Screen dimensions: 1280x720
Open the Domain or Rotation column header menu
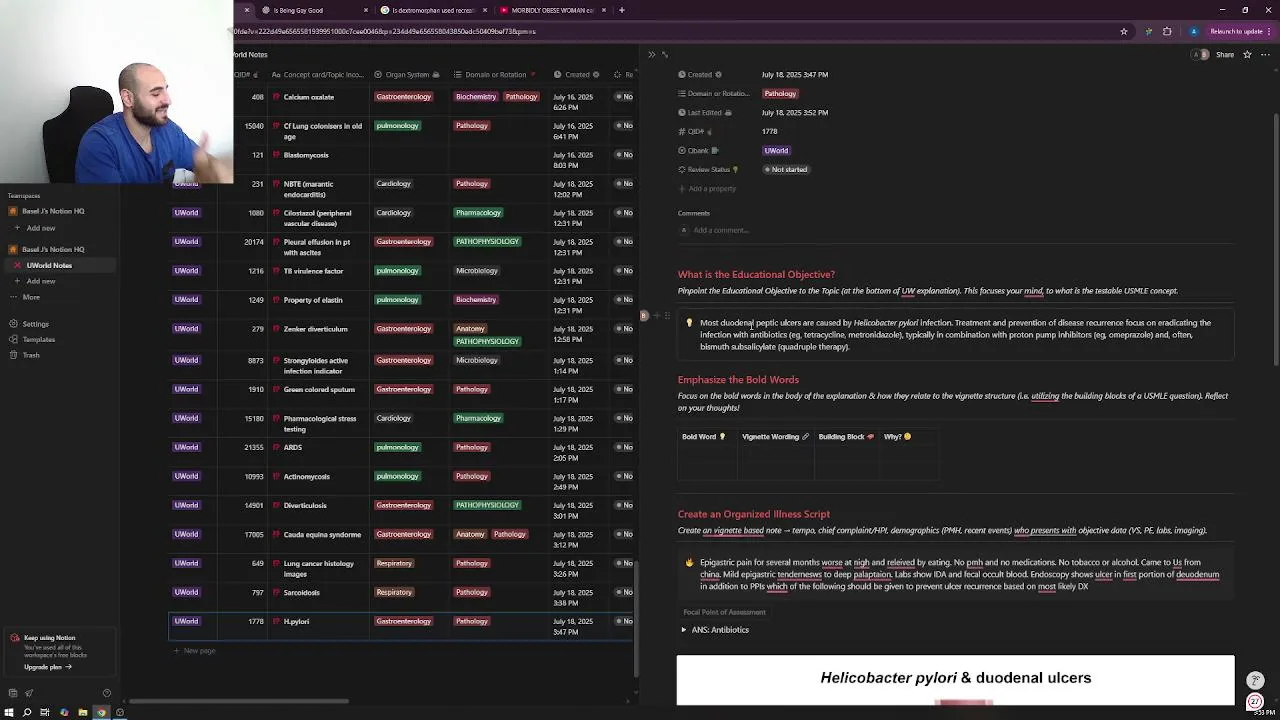tap(496, 75)
